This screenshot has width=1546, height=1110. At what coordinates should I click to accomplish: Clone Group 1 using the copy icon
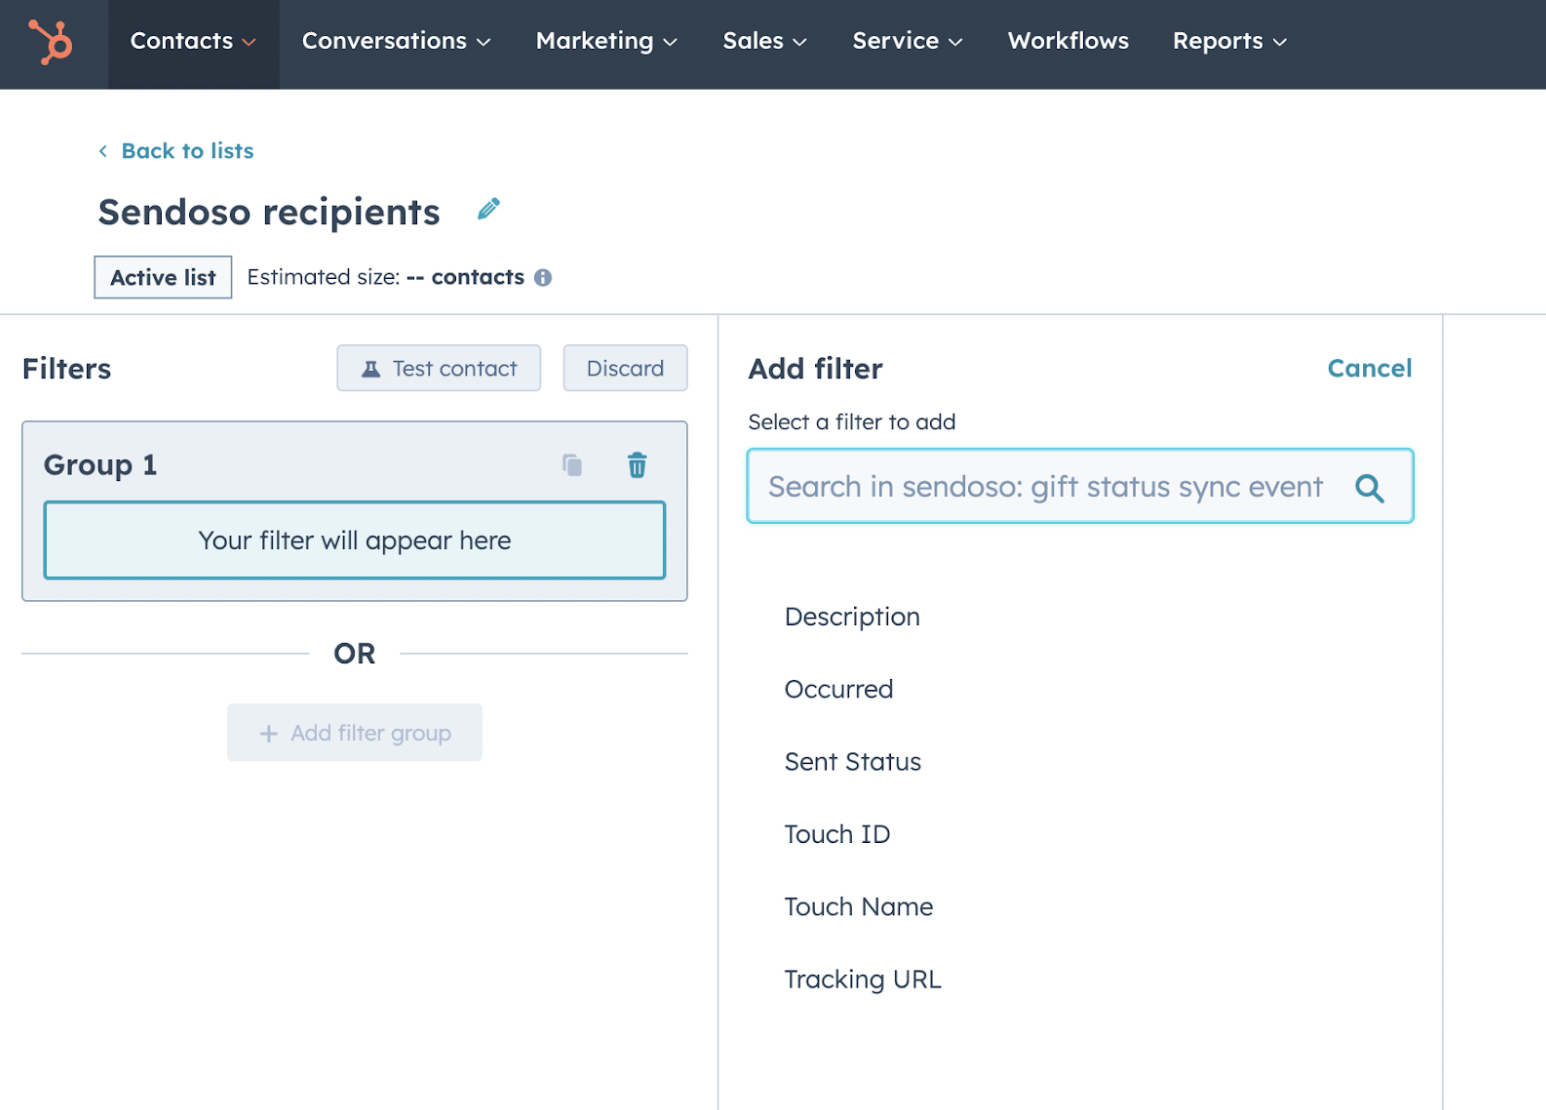pyautogui.click(x=572, y=464)
